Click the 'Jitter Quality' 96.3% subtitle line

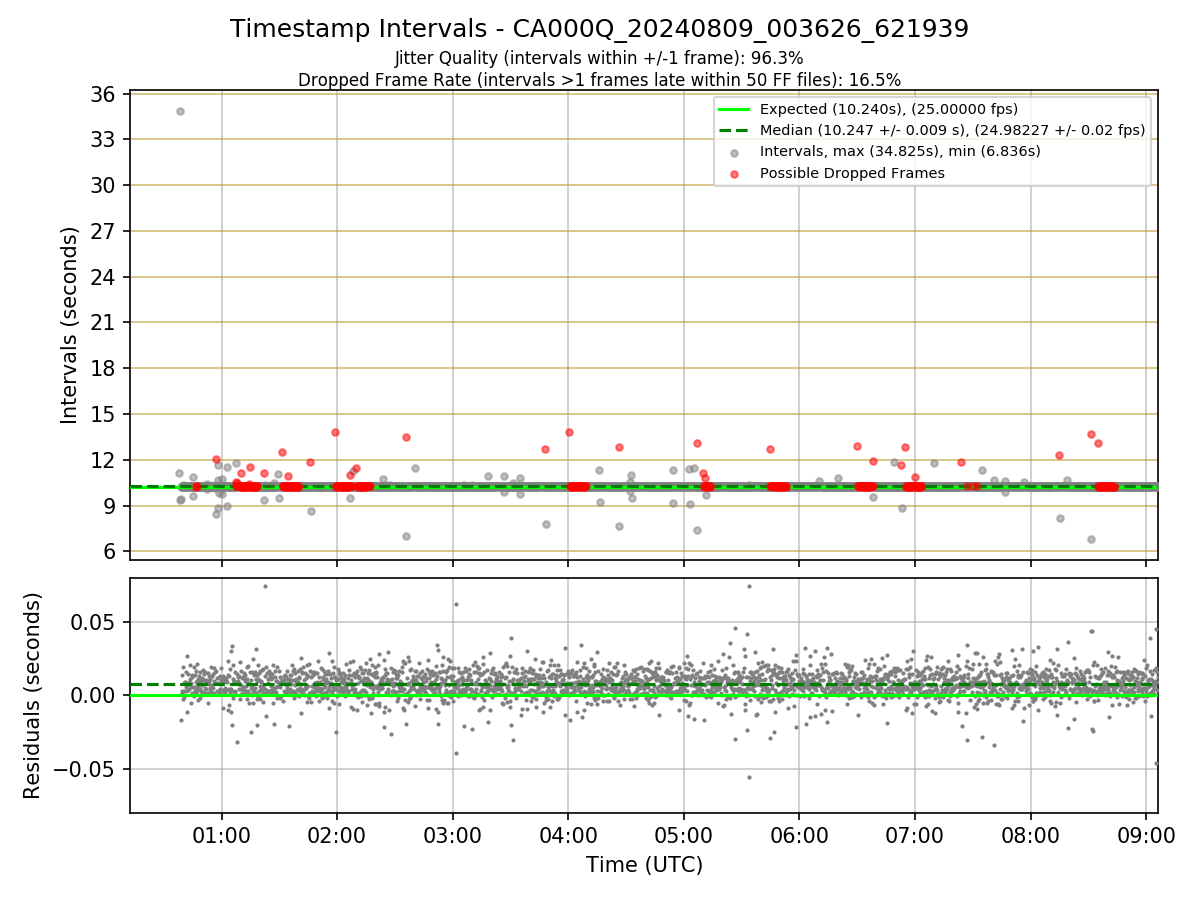(599, 58)
